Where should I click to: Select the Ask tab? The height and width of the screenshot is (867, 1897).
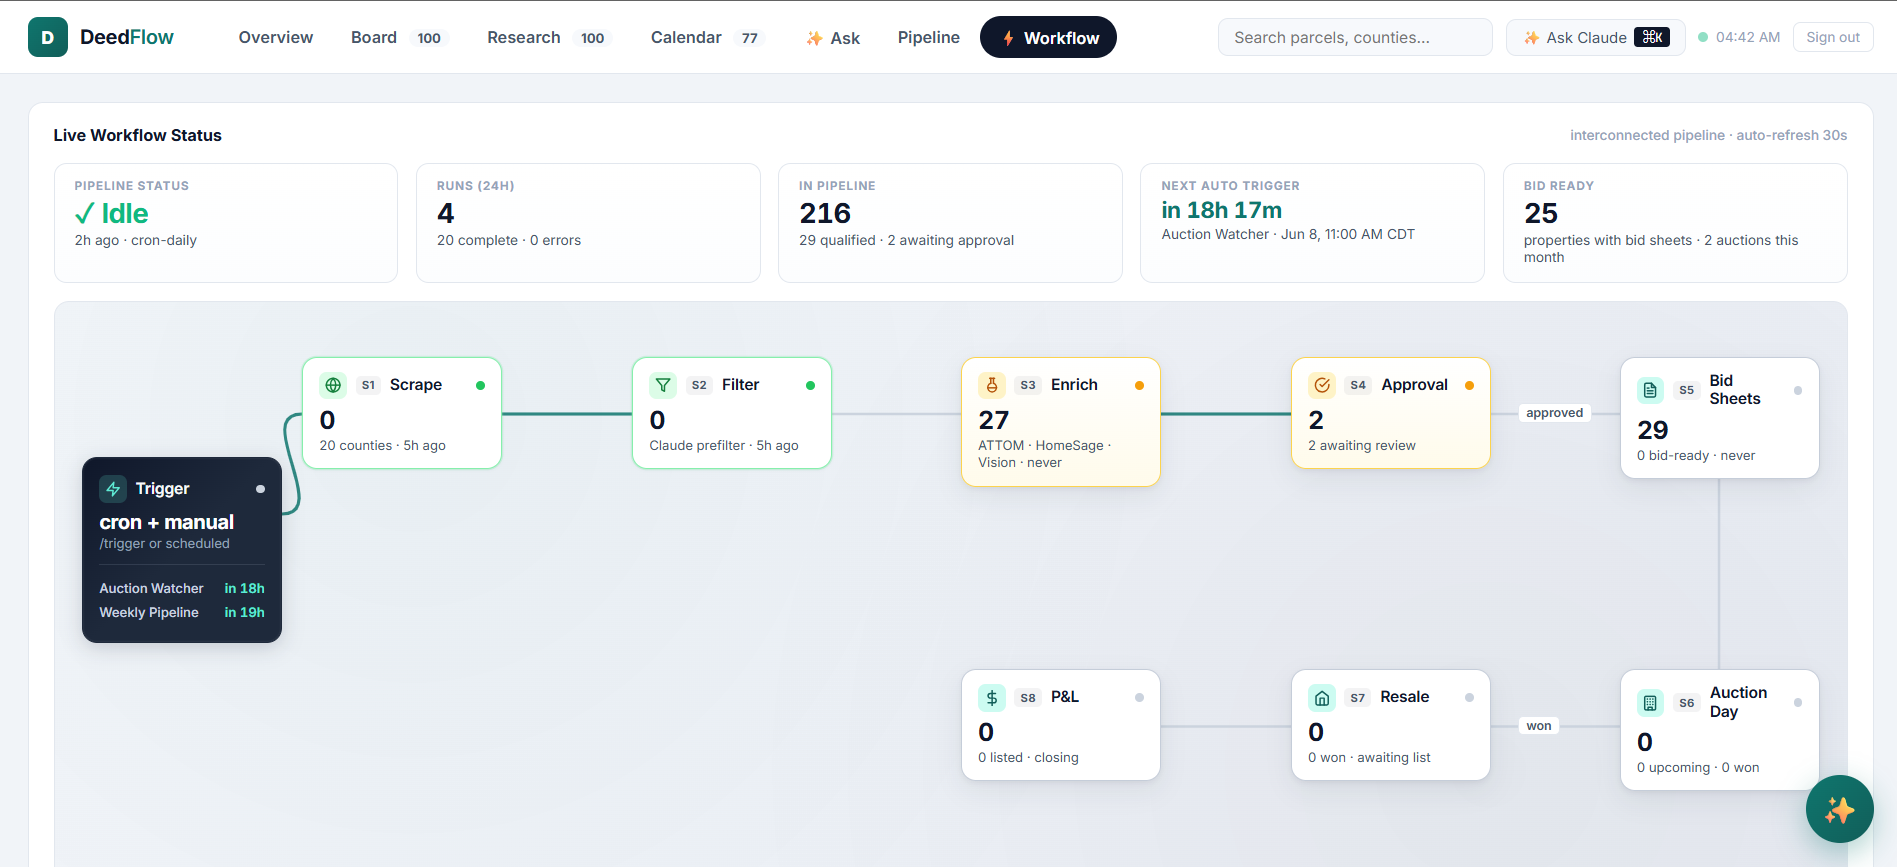coord(833,38)
